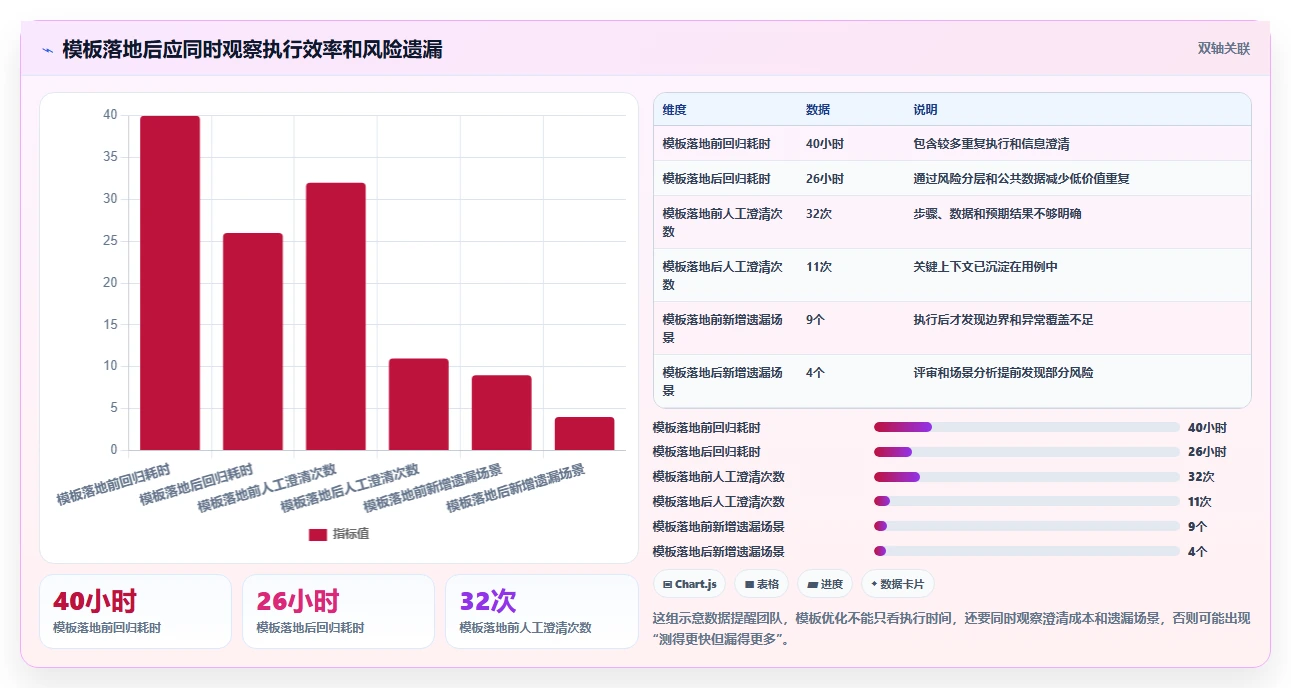Click the chart bar for 模板落地后新增遗漏场景
This screenshot has width=1291, height=688.
tap(585, 433)
